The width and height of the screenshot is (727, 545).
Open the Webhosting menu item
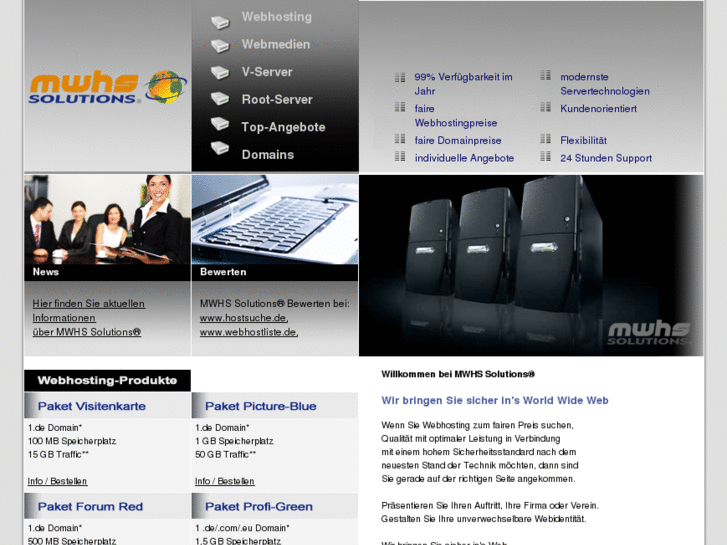(x=277, y=17)
